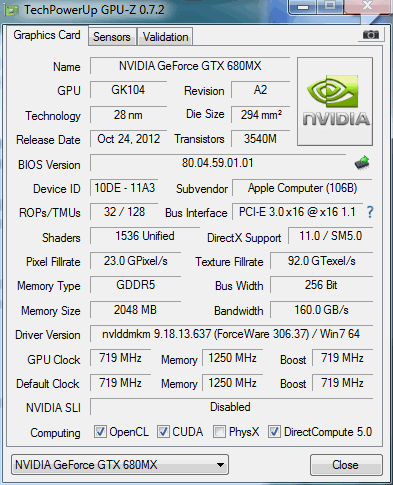Toggle the CUDA checkbox
The height and width of the screenshot is (485, 393).
163,432
